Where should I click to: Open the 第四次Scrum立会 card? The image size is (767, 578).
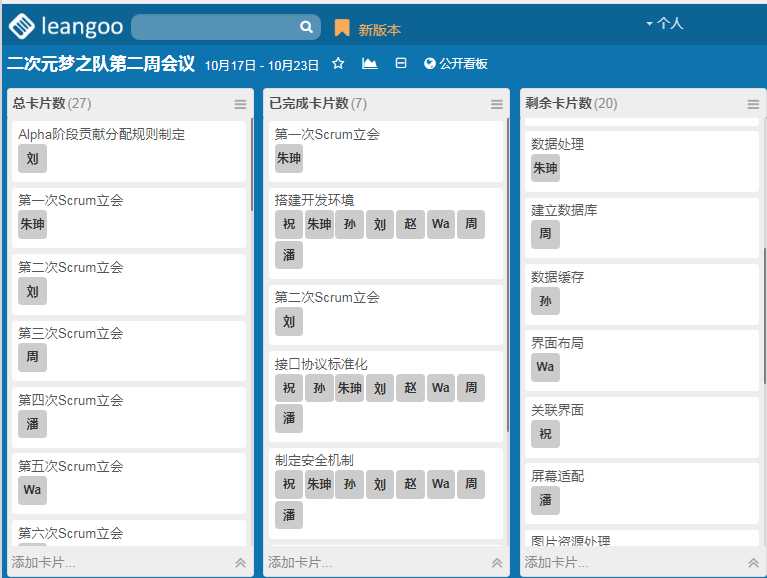tap(129, 418)
